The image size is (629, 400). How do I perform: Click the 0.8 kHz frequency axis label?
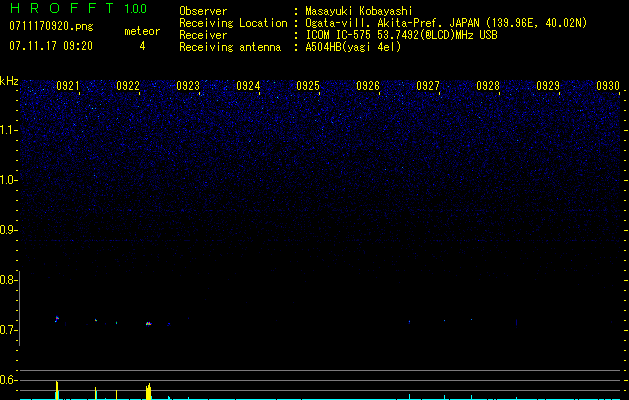[8, 280]
